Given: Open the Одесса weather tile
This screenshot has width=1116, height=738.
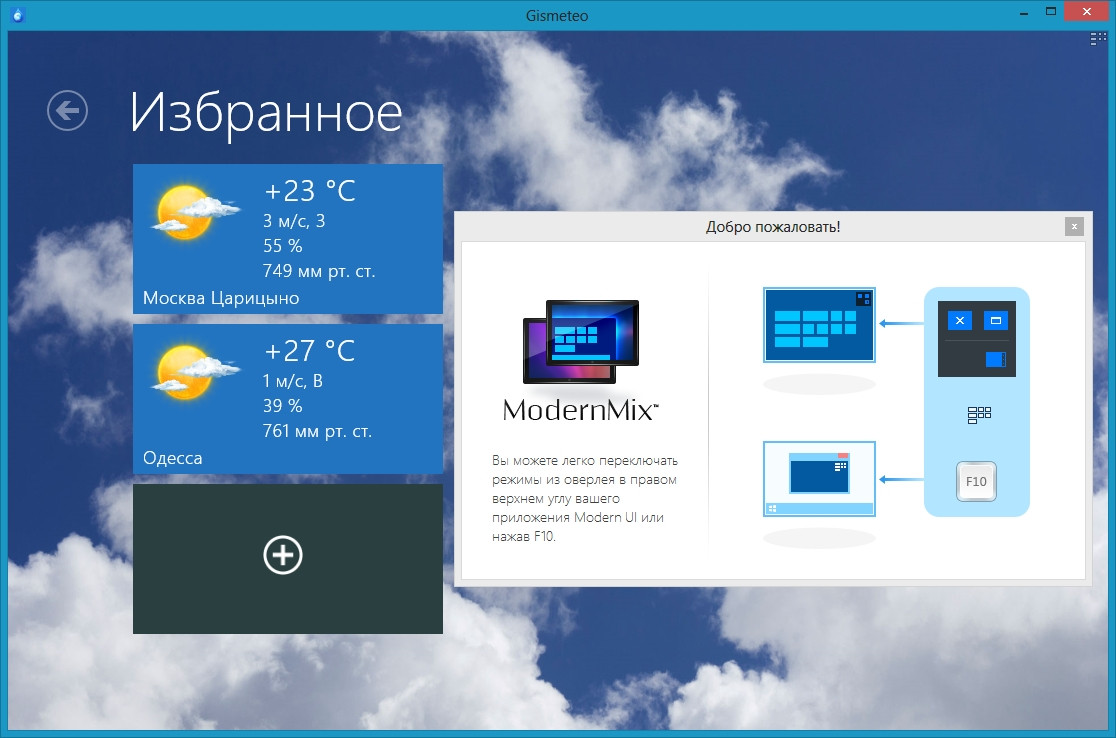Looking at the screenshot, I should coord(288,399).
